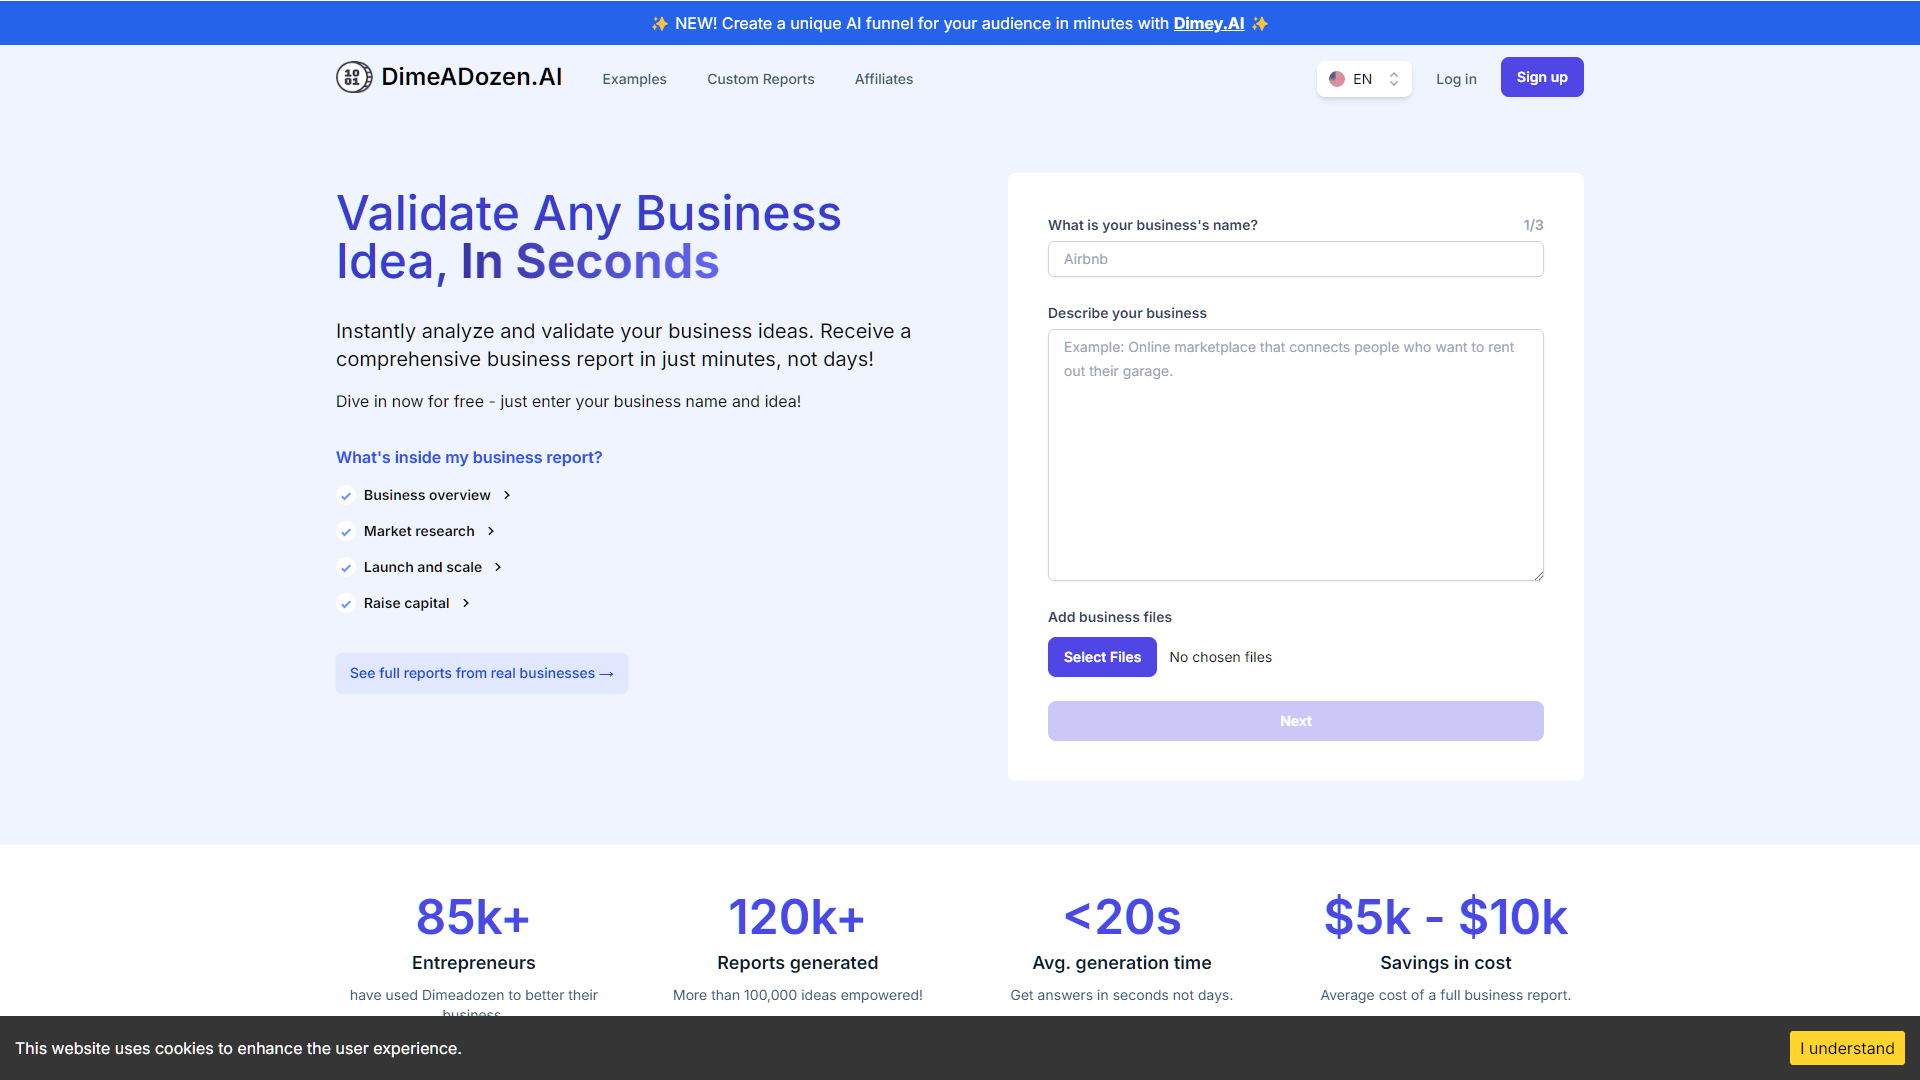The height and width of the screenshot is (1080, 1920).
Task: Click the checkmark beside Business overview
Action: click(346, 495)
